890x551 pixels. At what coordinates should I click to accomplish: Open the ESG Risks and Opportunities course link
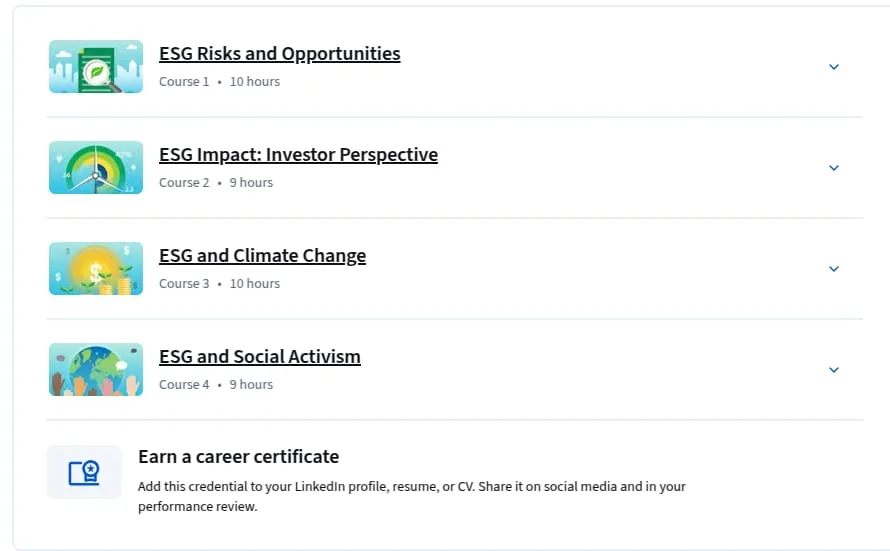pos(279,53)
